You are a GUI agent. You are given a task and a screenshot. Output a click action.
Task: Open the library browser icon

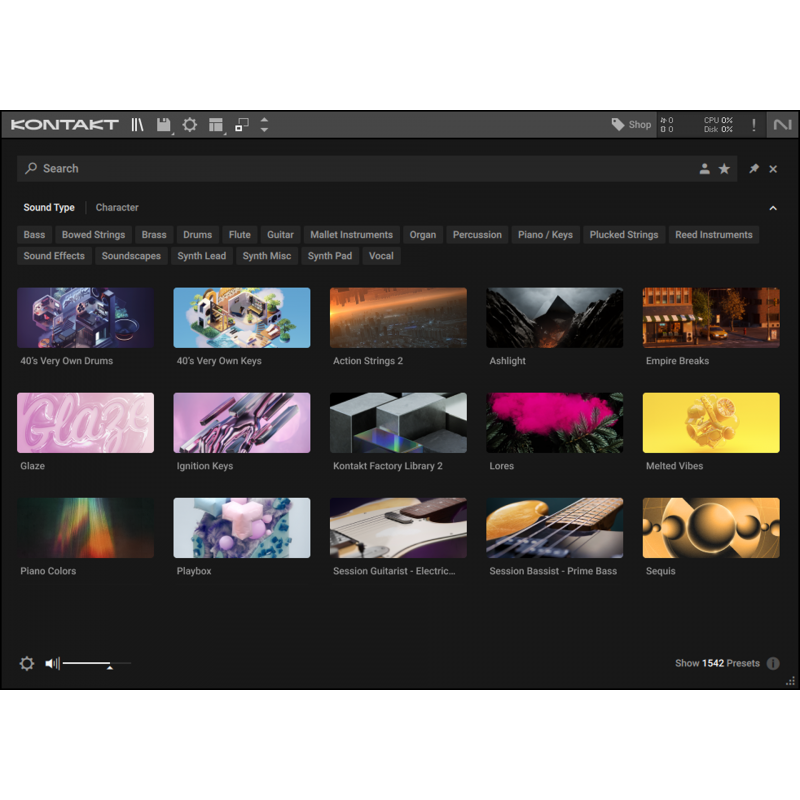click(137, 124)
